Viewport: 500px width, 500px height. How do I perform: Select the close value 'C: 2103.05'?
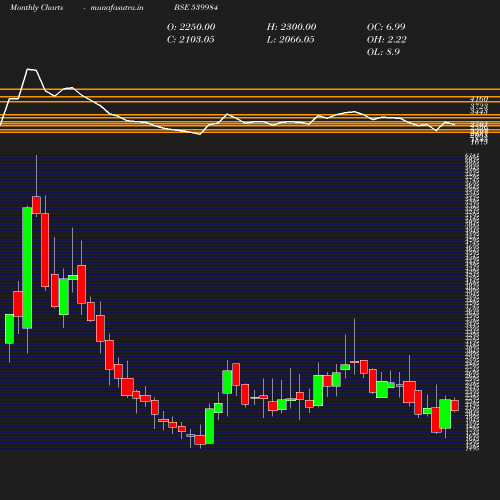tap(190, 39)
